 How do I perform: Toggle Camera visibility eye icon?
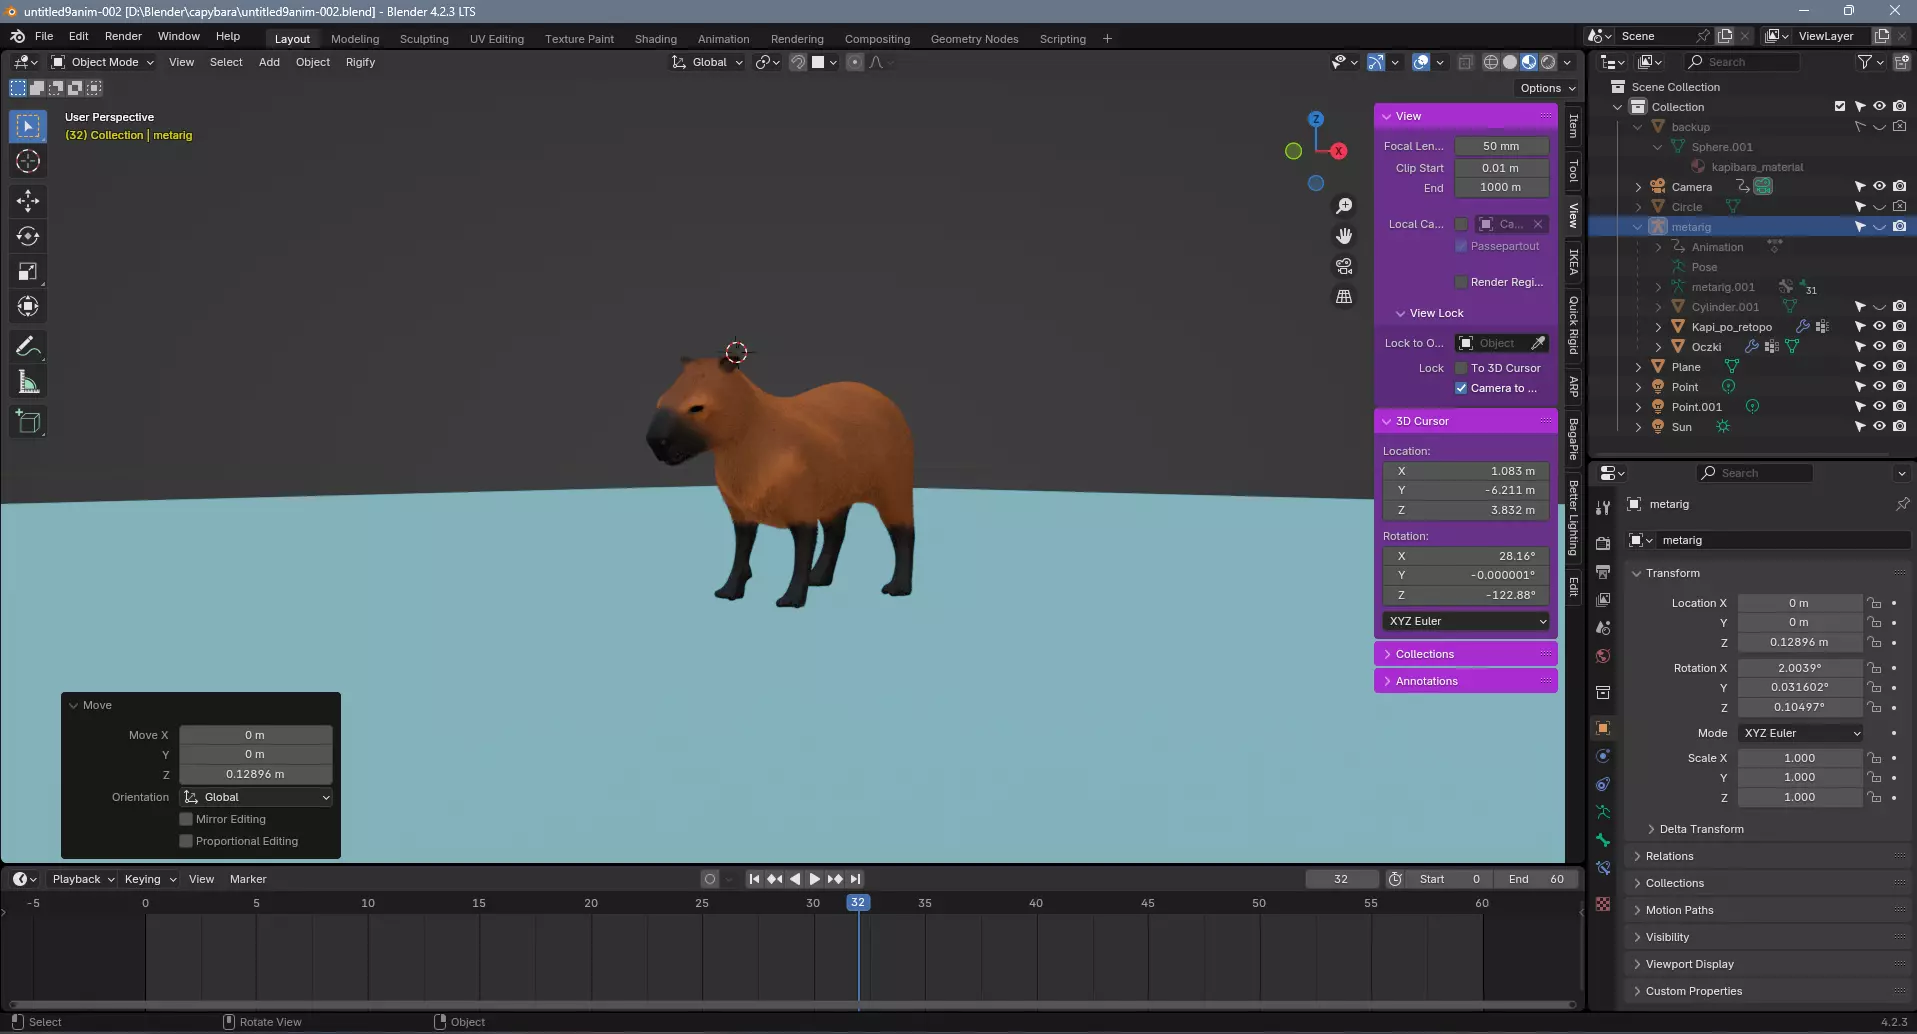click(x=1879, y=186)
